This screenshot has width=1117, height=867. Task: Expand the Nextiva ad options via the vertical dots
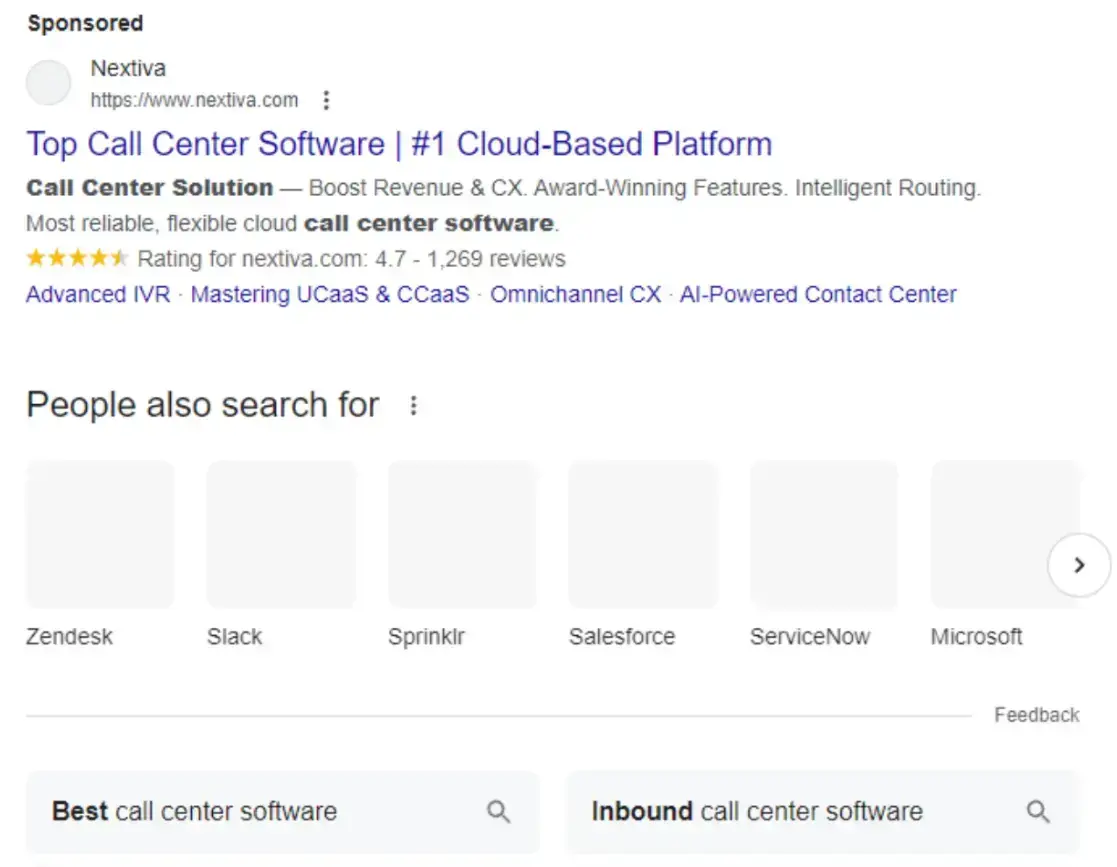[x=327, y=100]
